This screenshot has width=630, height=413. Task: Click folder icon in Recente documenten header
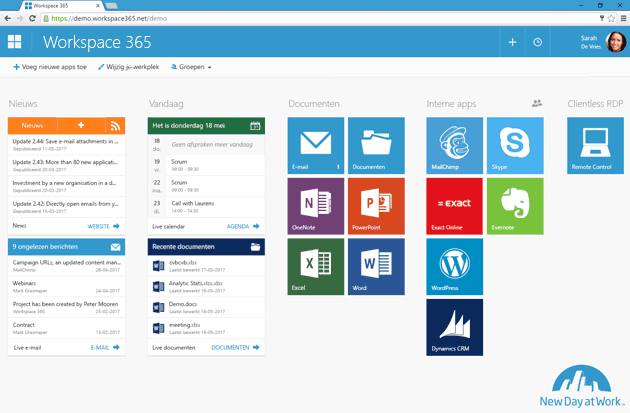pos(256,247)
